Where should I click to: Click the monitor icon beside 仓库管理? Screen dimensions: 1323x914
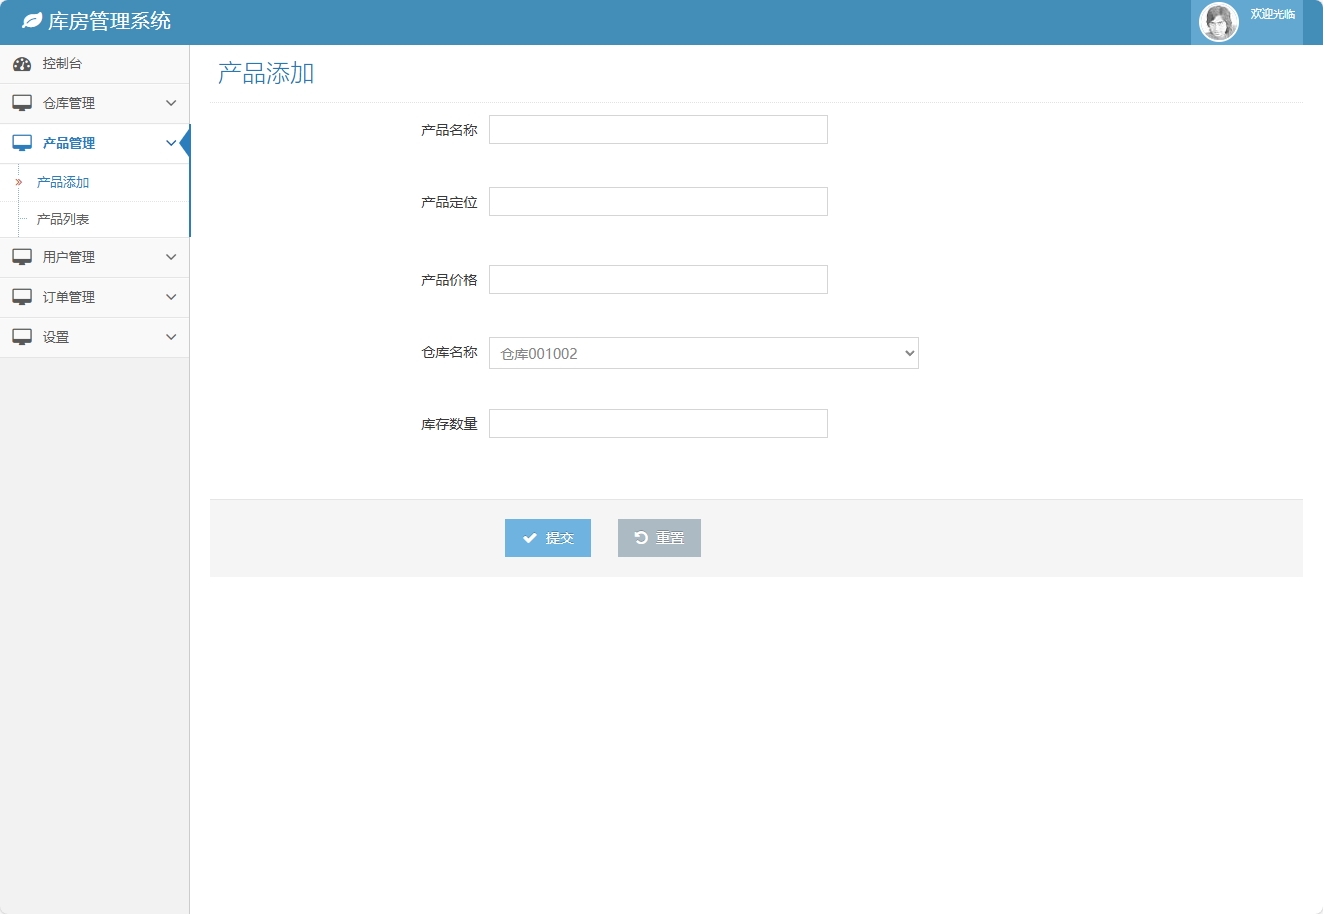pyautogui.click(x=21, y=102)
